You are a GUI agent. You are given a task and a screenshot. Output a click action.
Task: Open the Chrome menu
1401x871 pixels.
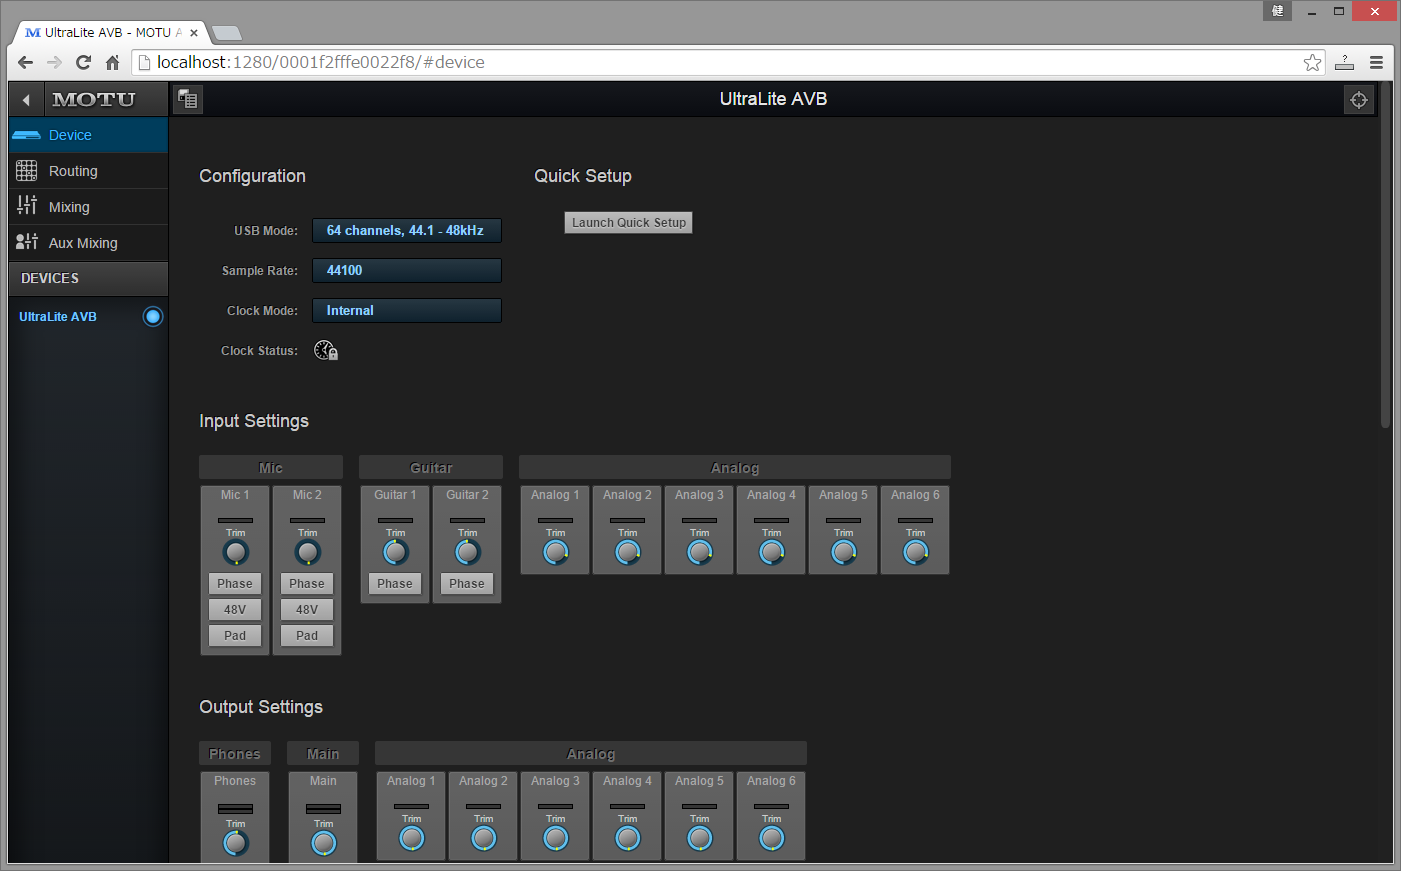click(x=1376, y=62)
